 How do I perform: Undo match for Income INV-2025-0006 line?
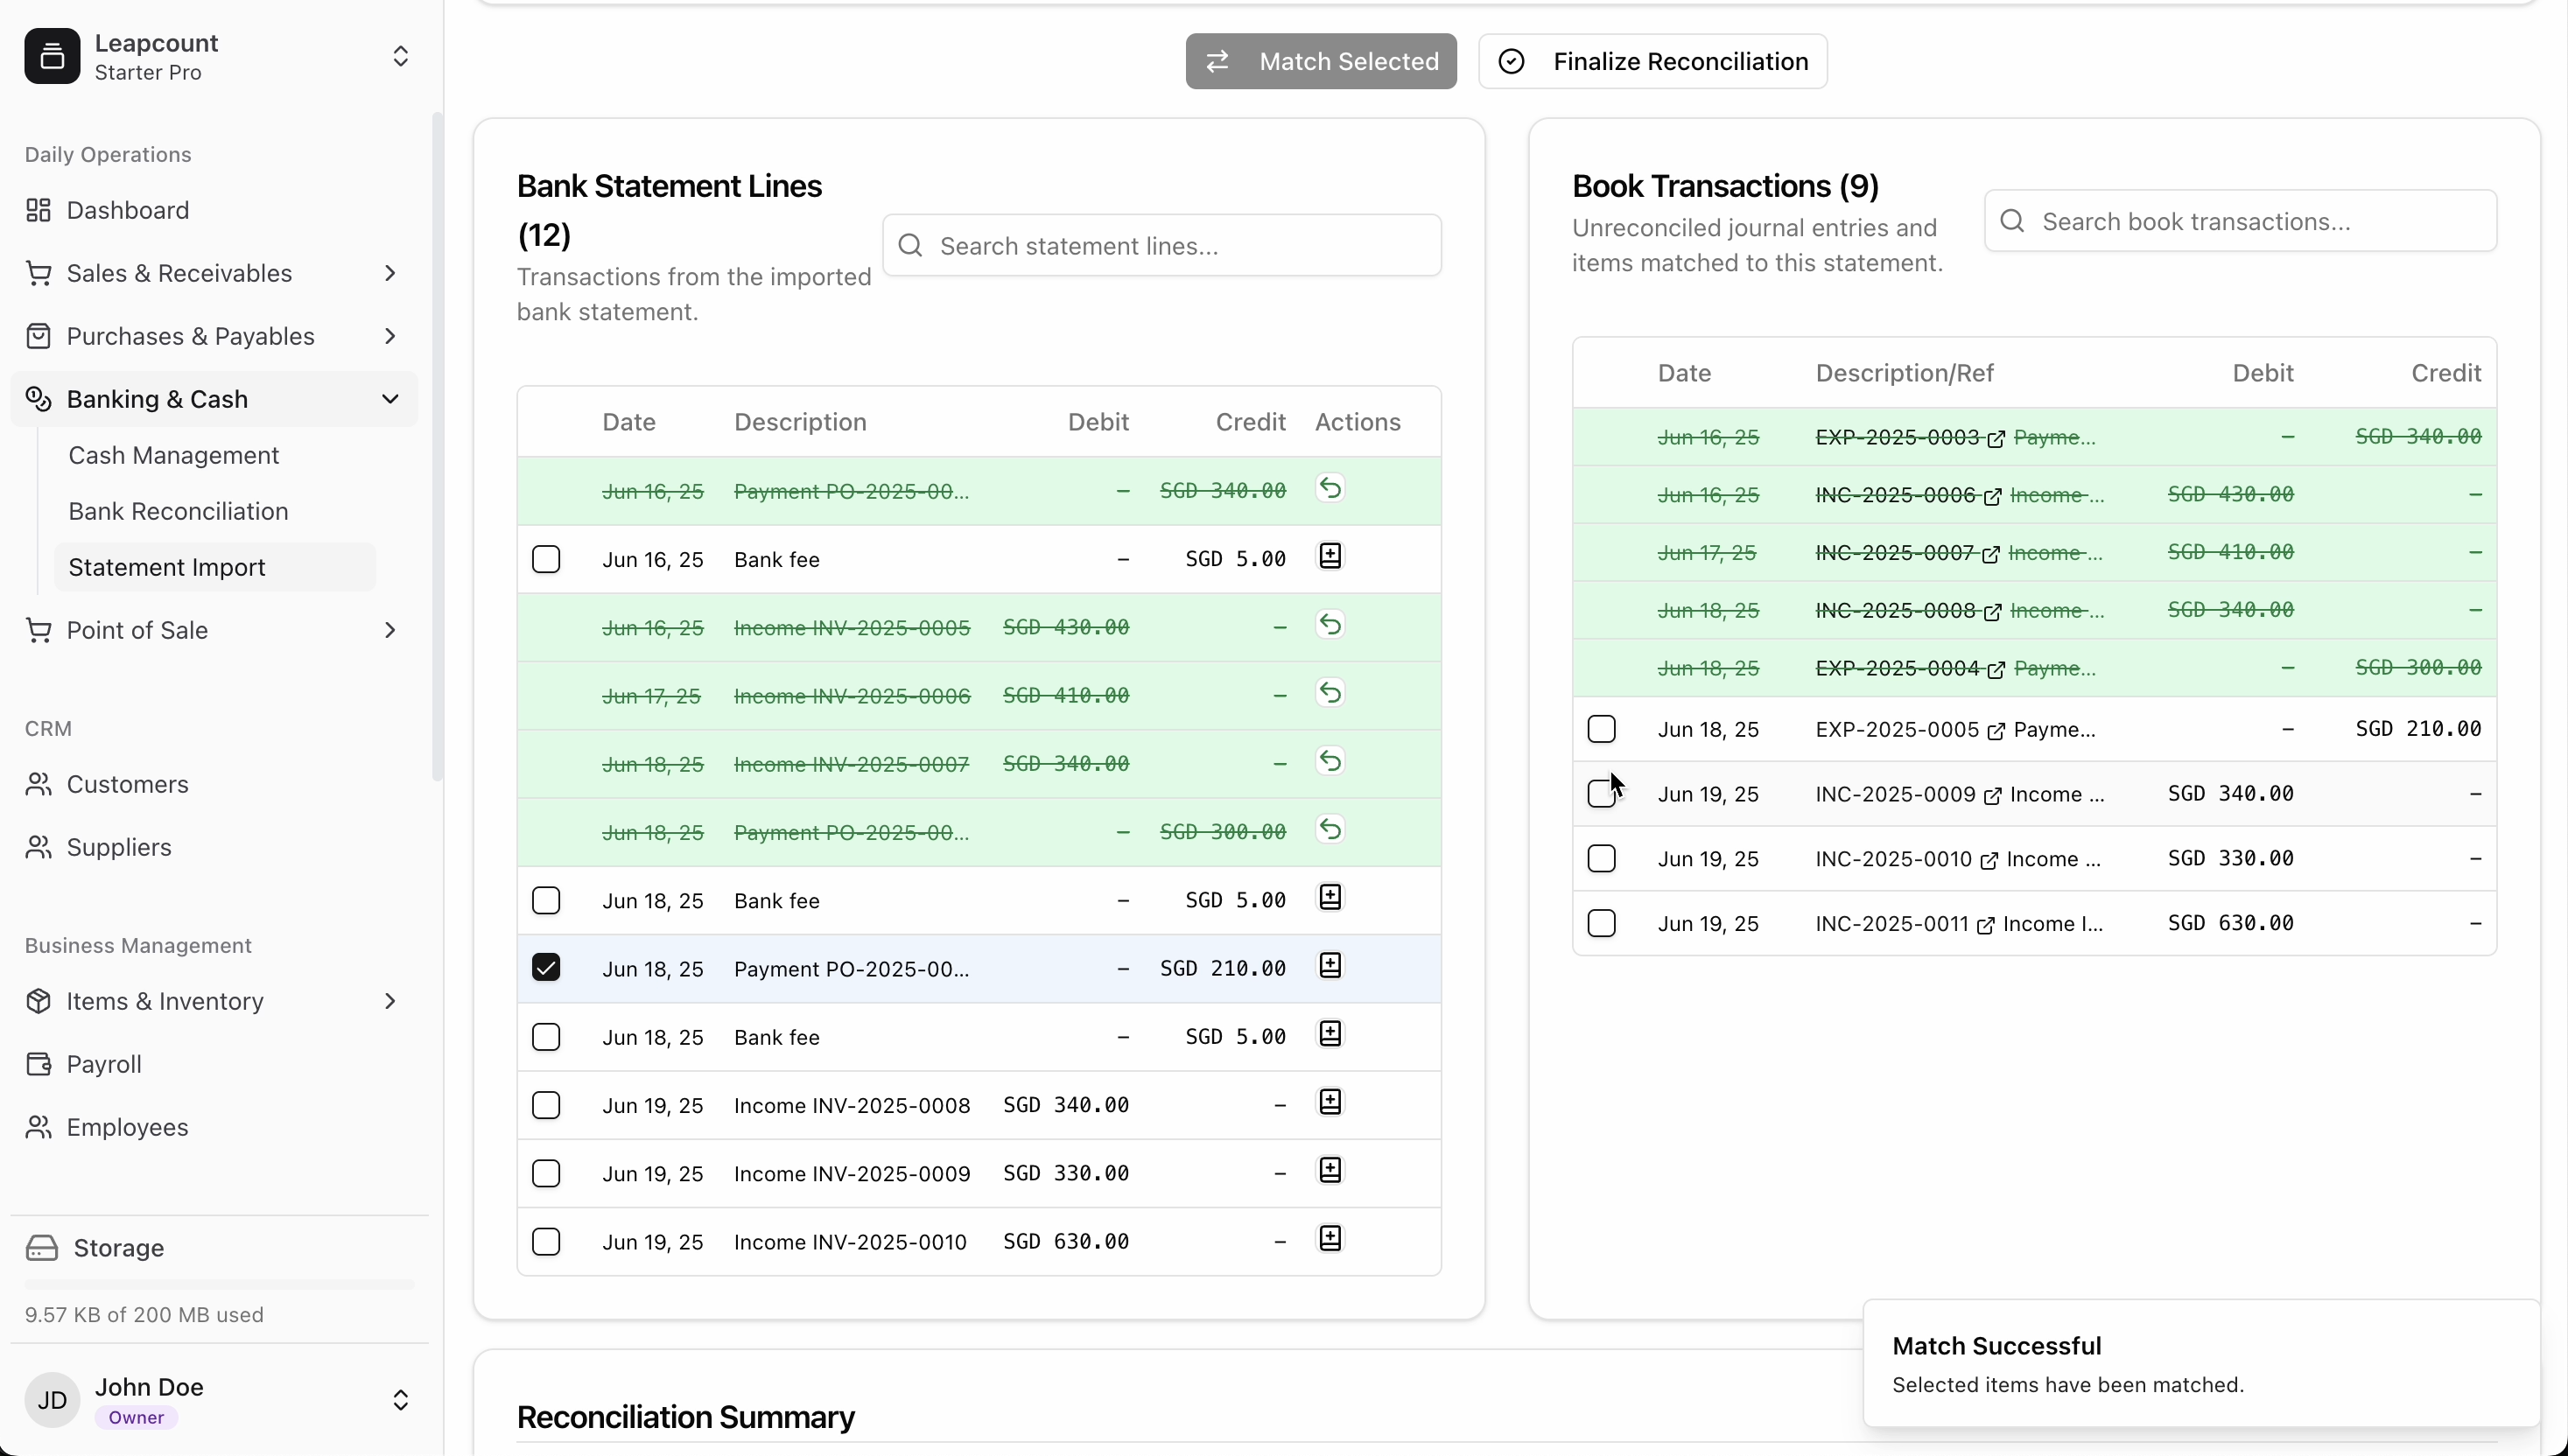click(1330, 694)
